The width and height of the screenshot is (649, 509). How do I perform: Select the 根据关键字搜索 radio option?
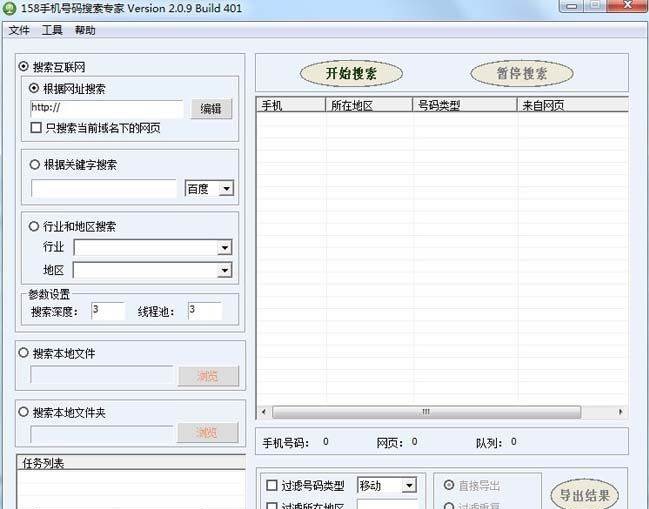[35, 164]
